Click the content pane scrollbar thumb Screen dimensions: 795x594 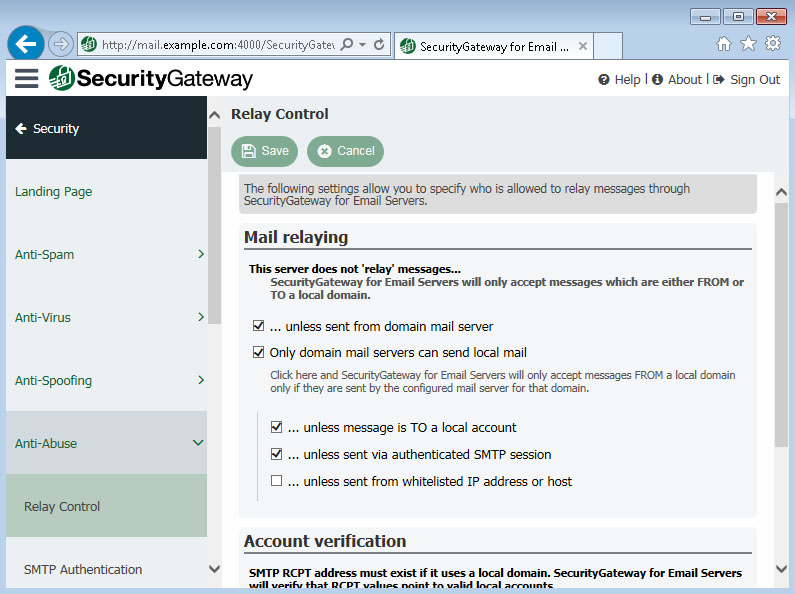click(x=781, y=324)
